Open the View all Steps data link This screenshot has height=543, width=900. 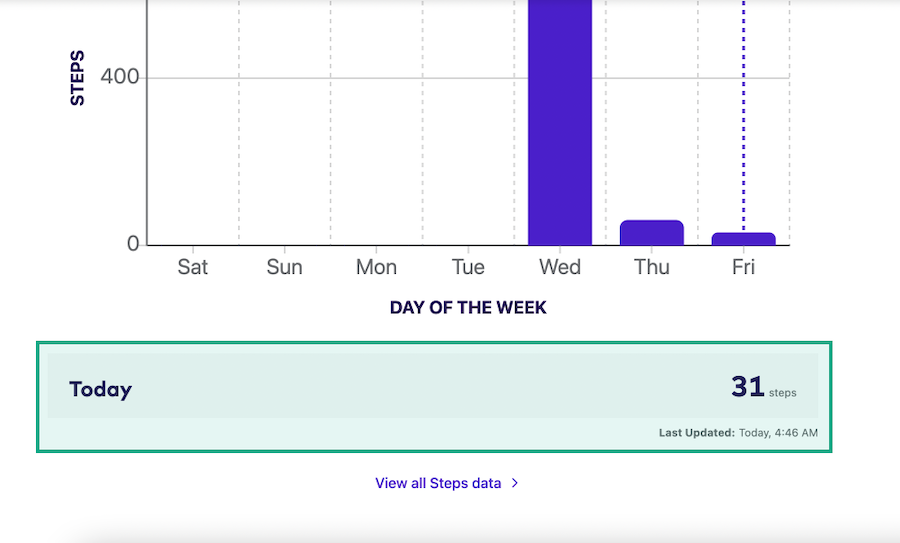coord(438,483)
